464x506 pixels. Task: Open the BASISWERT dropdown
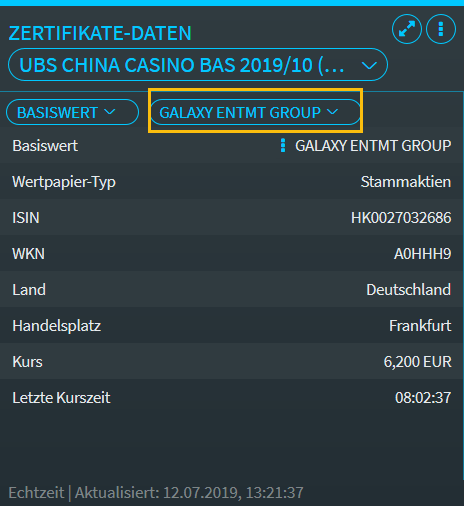coord(72,112)
